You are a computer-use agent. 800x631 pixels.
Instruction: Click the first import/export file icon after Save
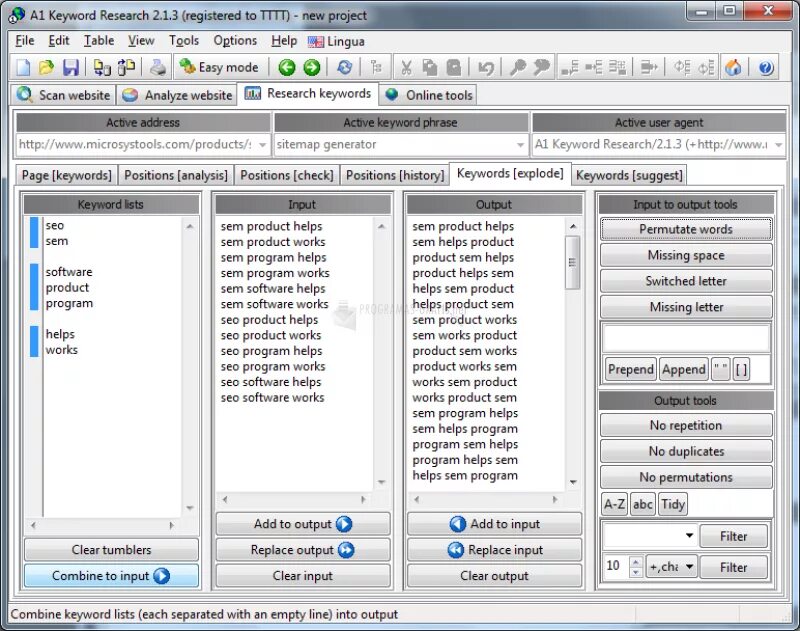(102, 67)
